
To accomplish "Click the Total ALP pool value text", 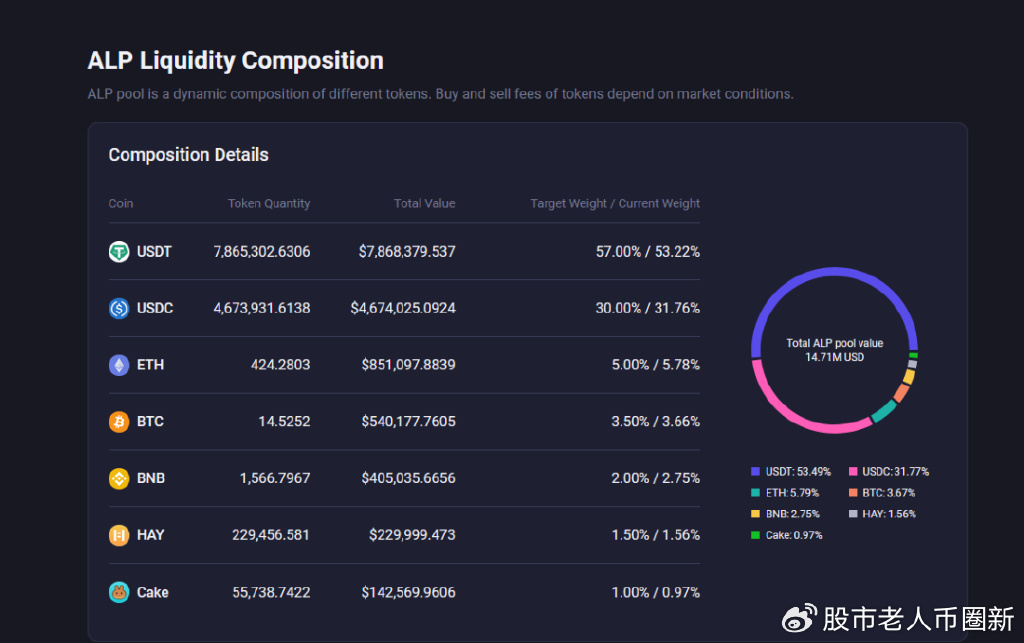I will click(835, 343).
